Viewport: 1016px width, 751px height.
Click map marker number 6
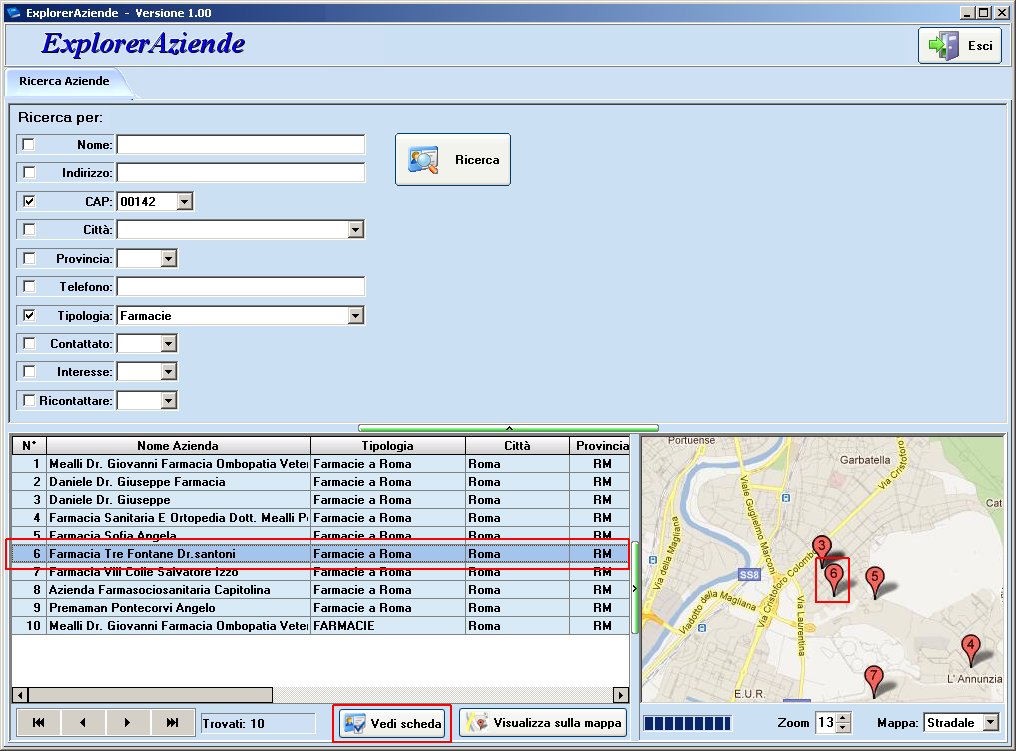[833, 578]
